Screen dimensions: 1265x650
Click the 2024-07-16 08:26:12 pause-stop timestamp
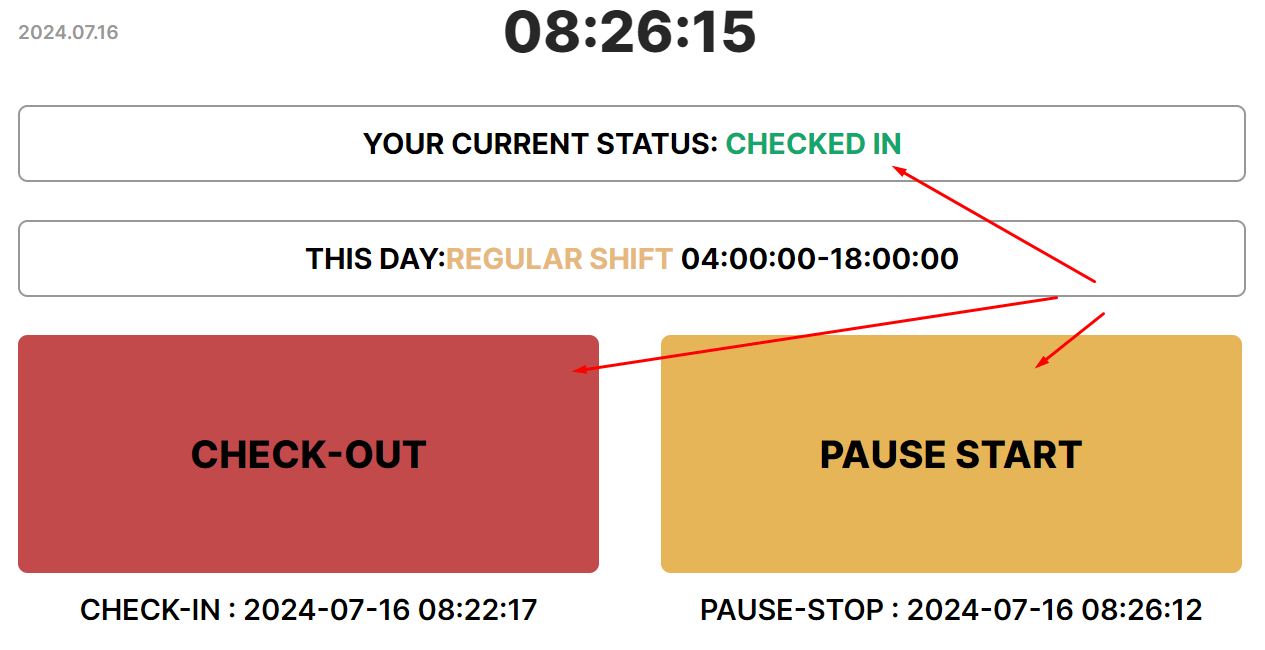(x=1054, y=610)
